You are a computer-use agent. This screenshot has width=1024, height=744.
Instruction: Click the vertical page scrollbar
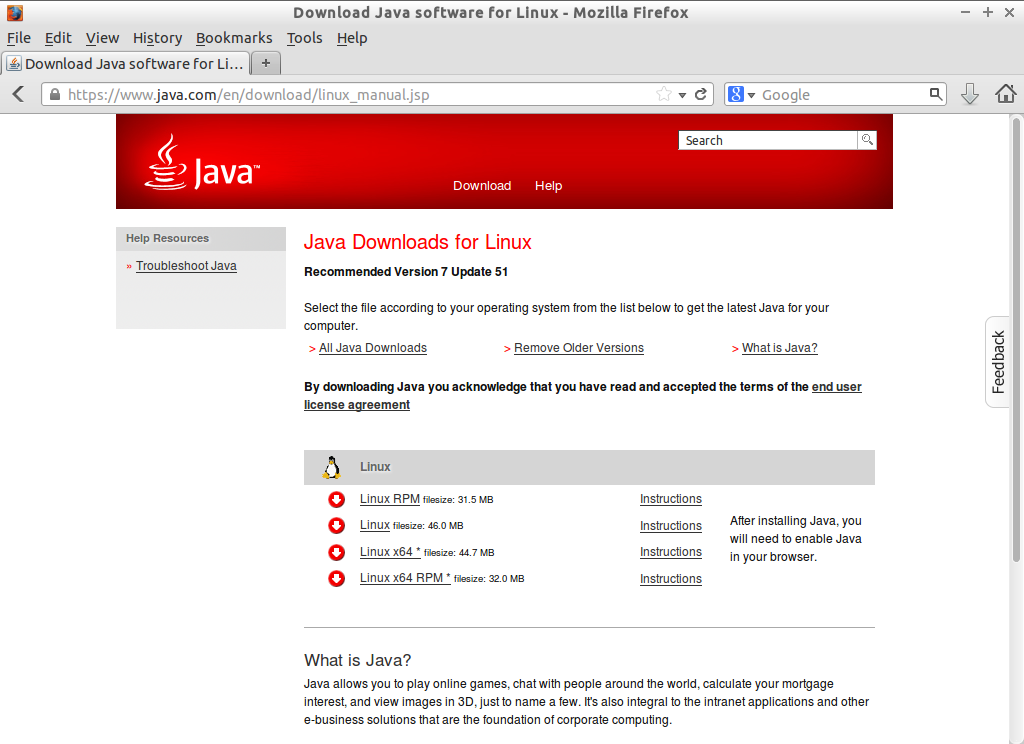(x=1016, y=340)
